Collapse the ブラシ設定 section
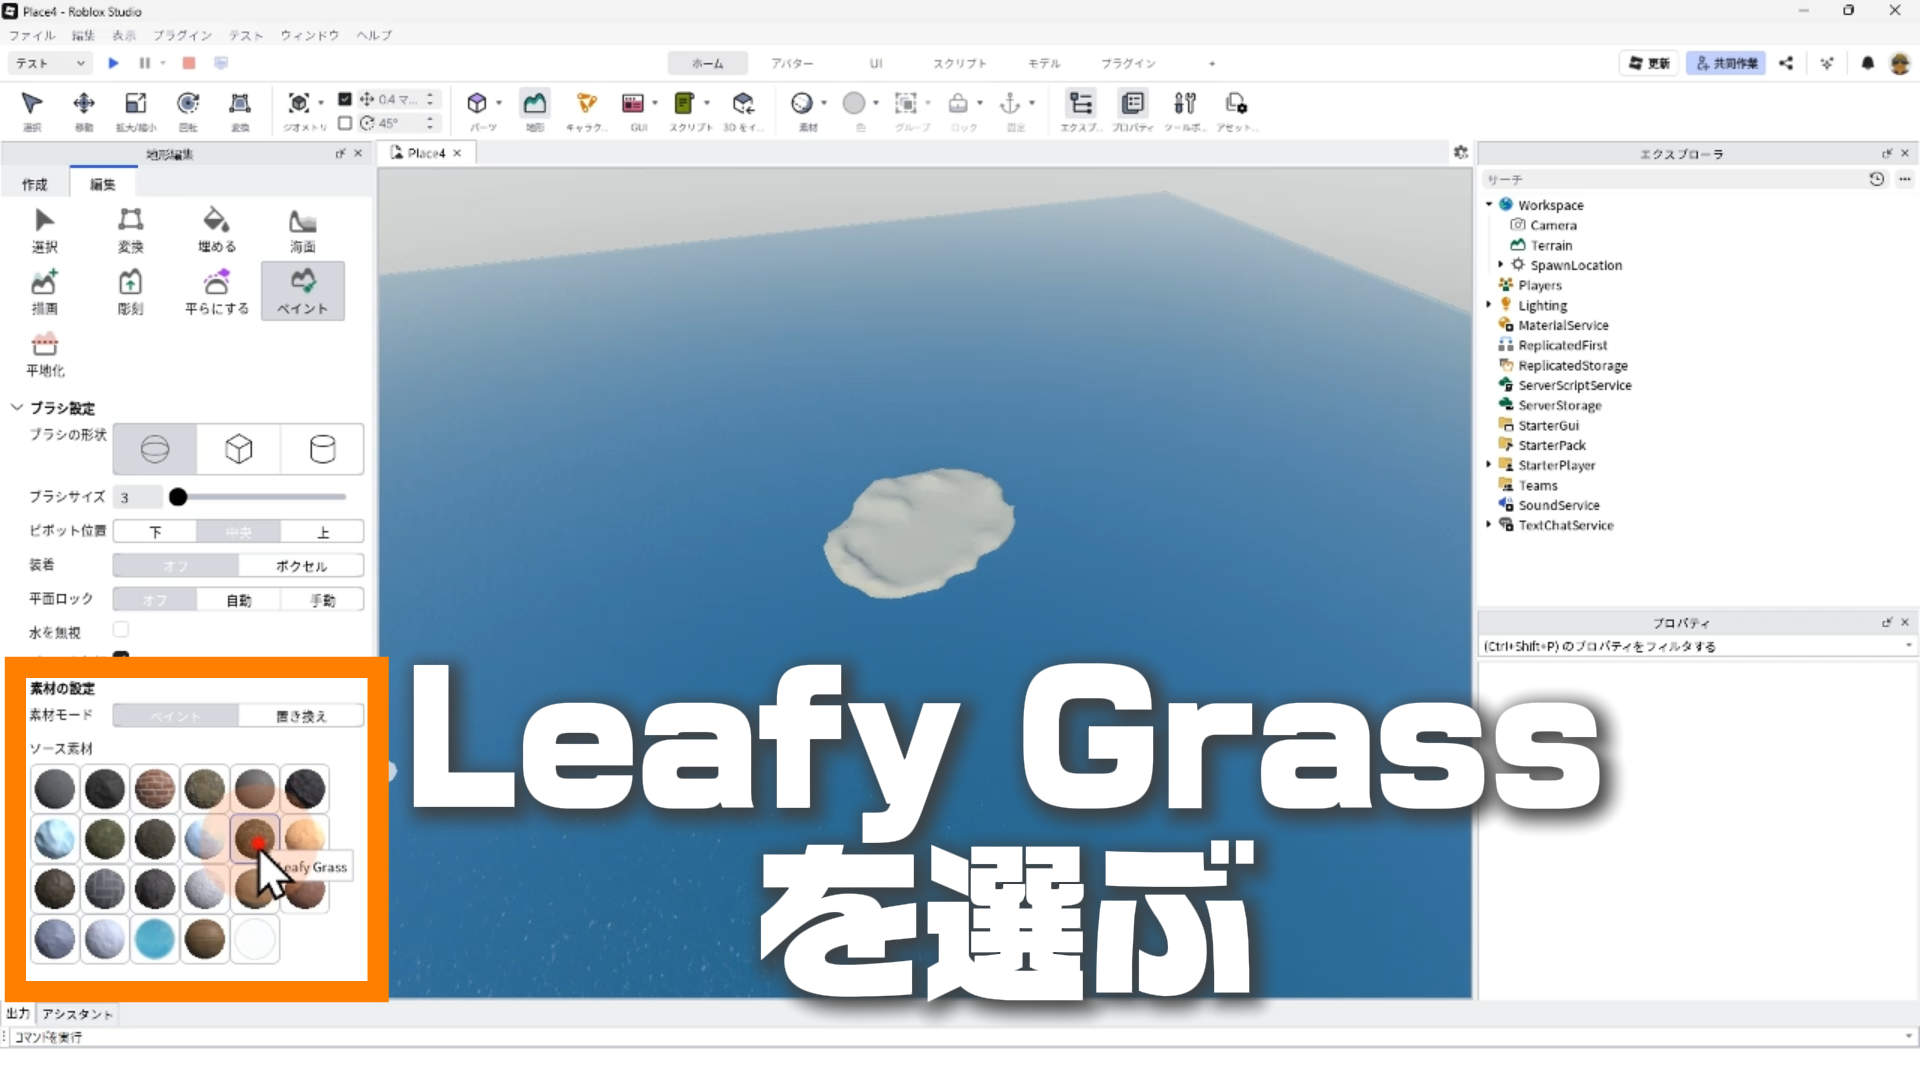Screen dimensions: 1920x1080 click(17, 408)
